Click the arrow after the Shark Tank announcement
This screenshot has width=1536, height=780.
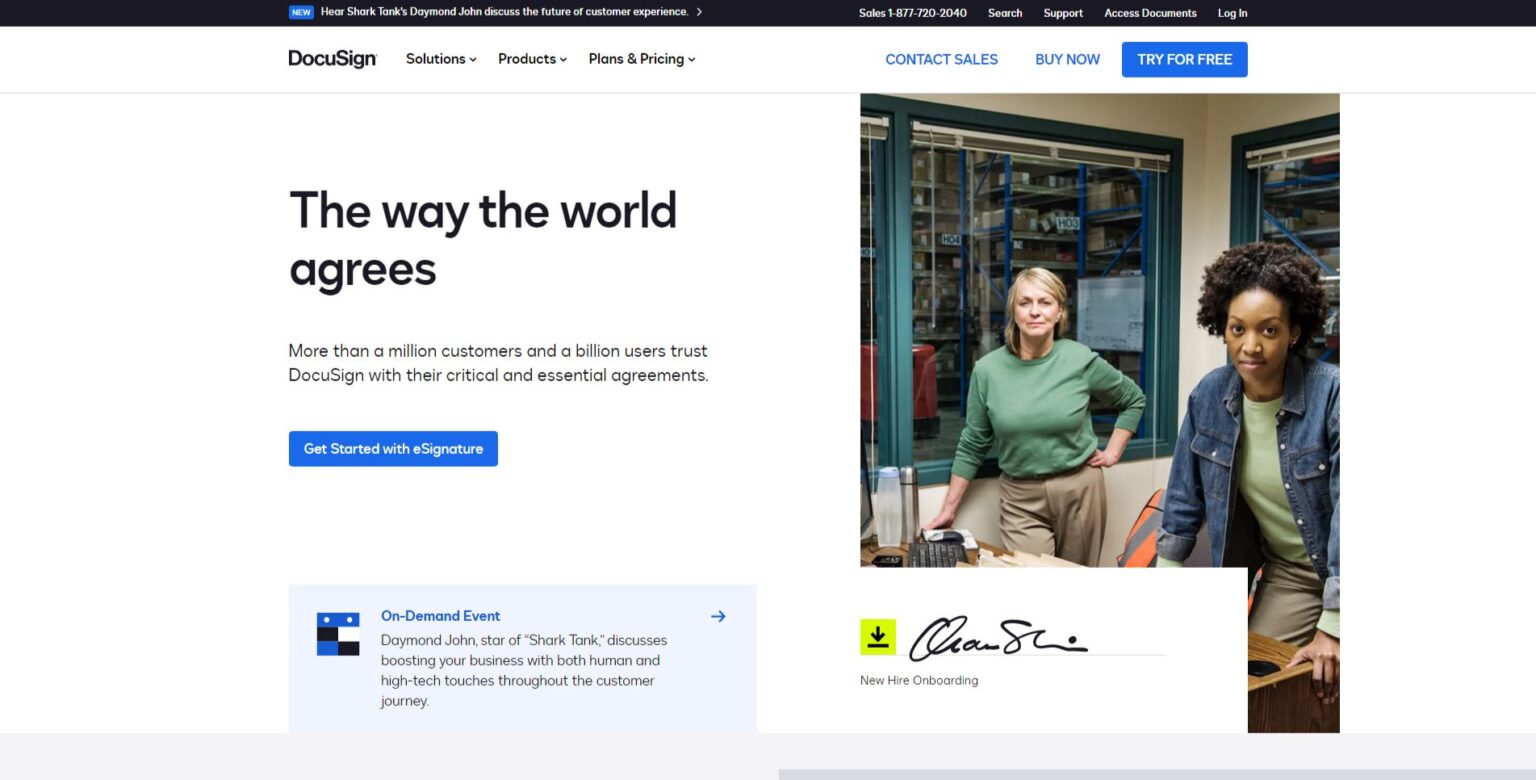coord(699,12)
